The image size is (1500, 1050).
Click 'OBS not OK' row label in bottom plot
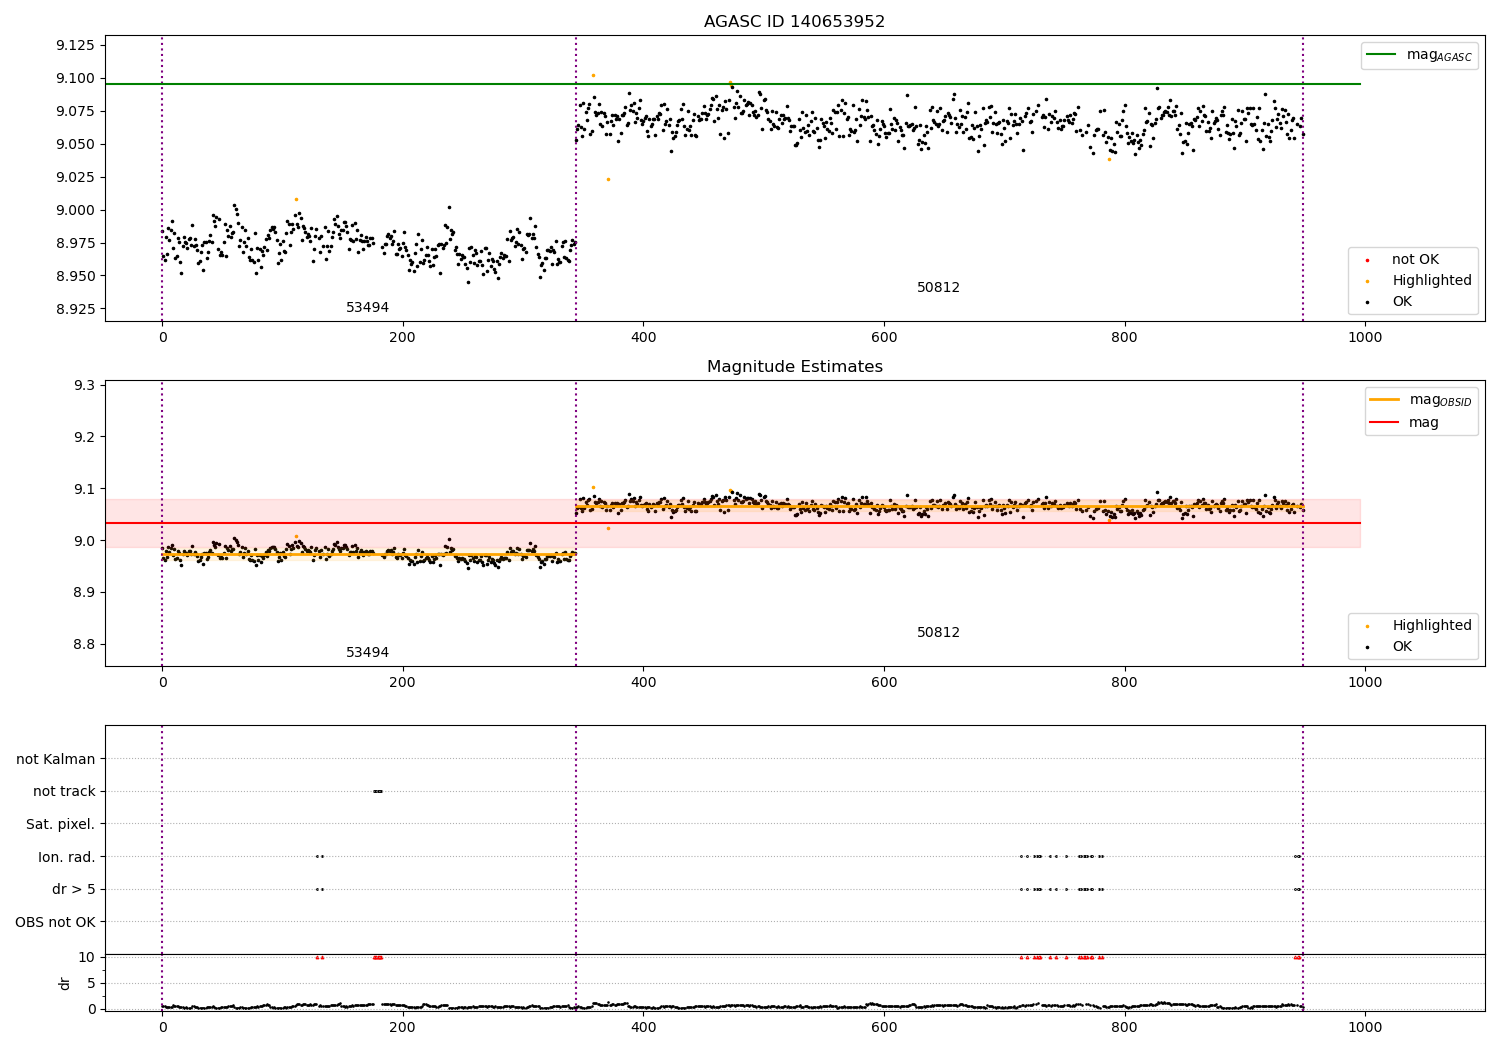(x=55, y=922)
